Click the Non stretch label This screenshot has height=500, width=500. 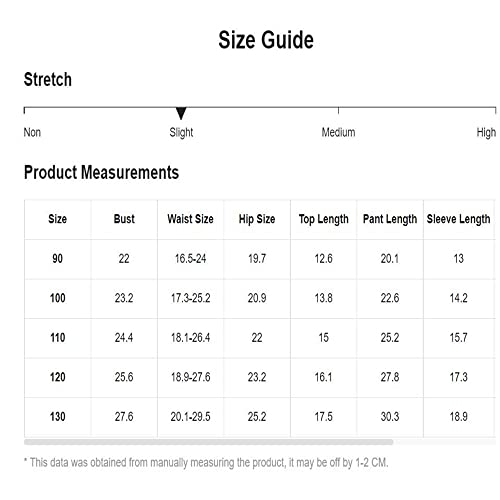(x=32, y=132)
